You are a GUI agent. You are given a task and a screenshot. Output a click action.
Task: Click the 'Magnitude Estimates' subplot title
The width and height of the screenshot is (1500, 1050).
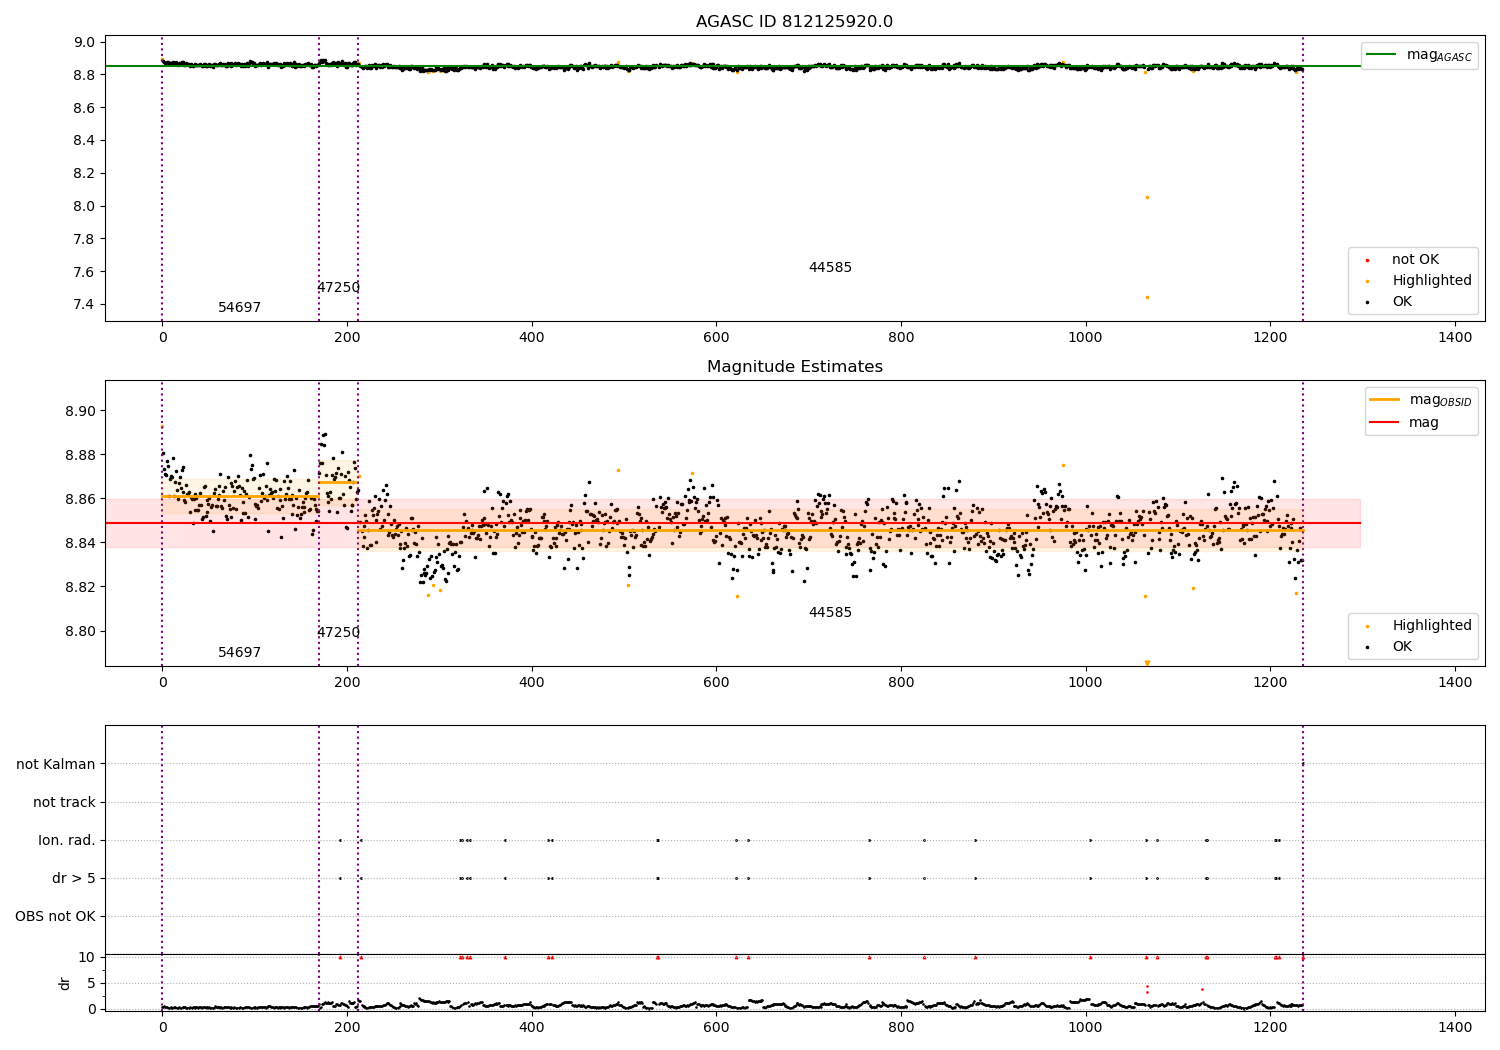[x=794, y=367]
